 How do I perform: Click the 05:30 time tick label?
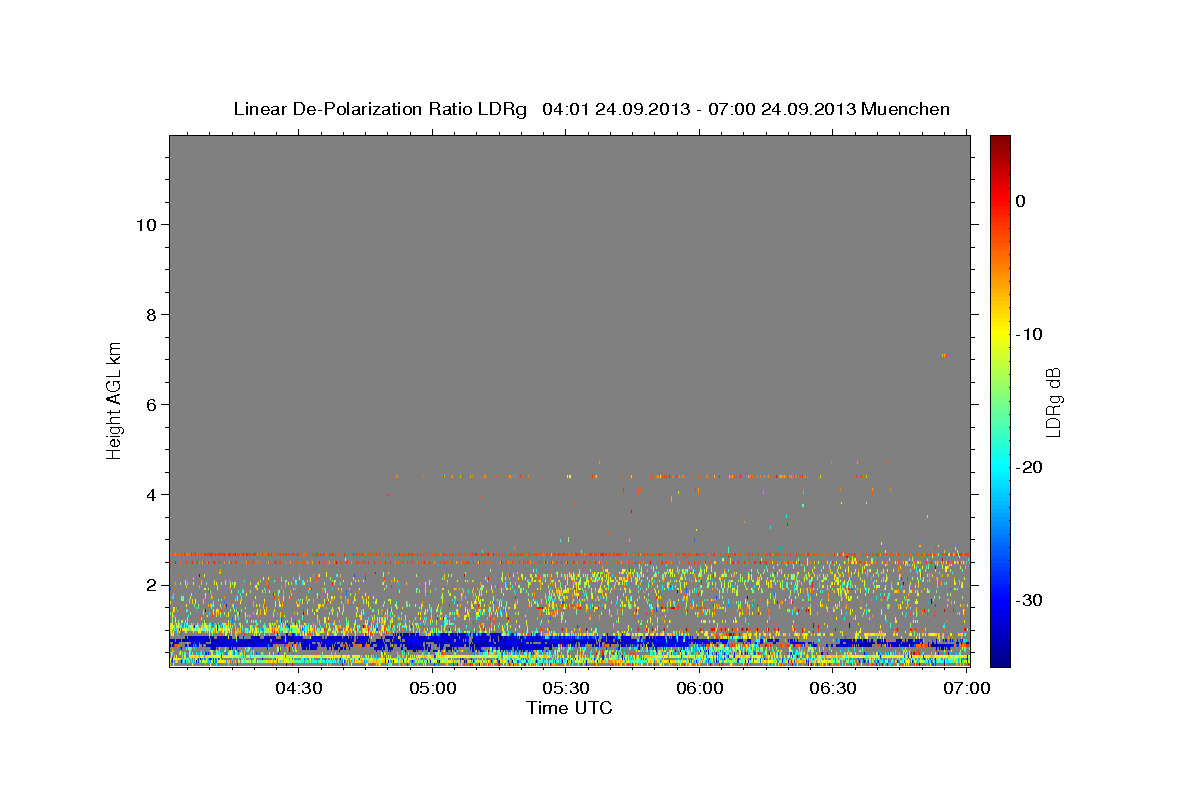point(566,688)
